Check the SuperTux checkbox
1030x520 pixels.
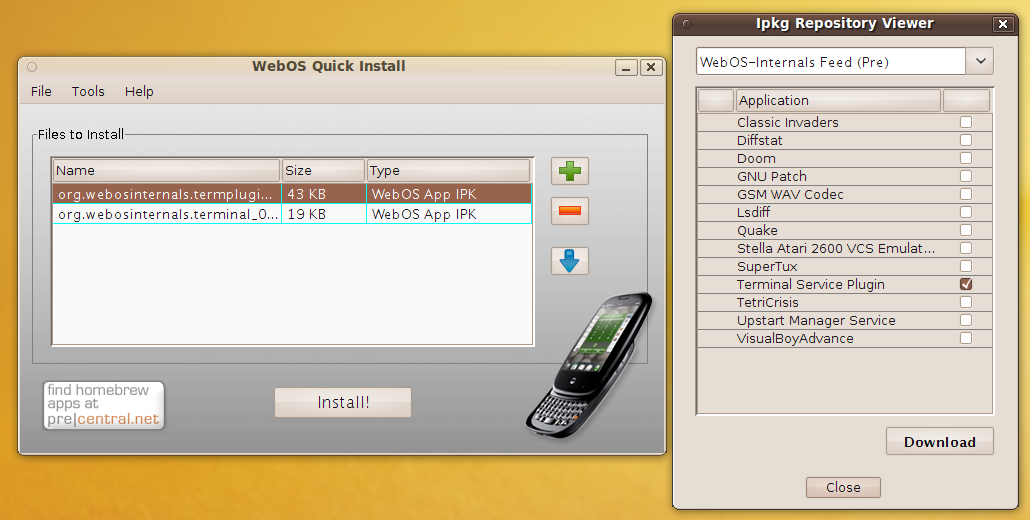[x=966, y=267]
